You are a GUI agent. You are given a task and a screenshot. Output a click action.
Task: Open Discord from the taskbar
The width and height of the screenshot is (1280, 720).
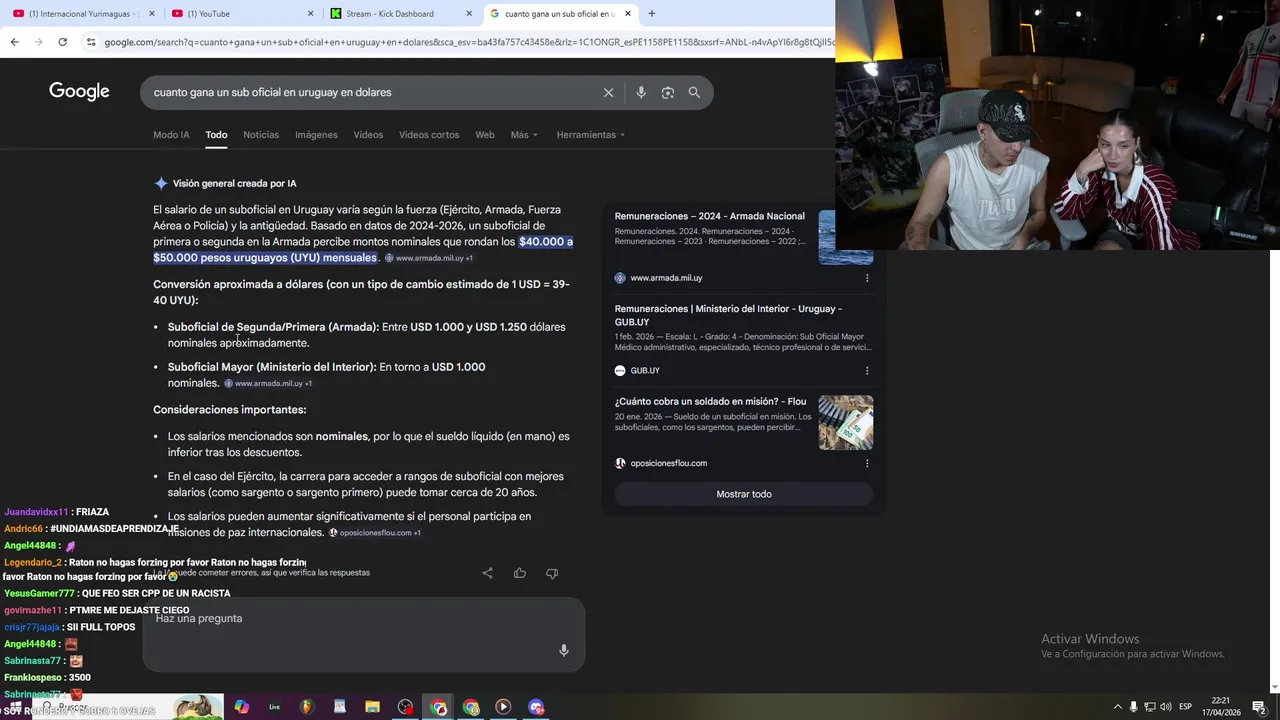[536, 707]
